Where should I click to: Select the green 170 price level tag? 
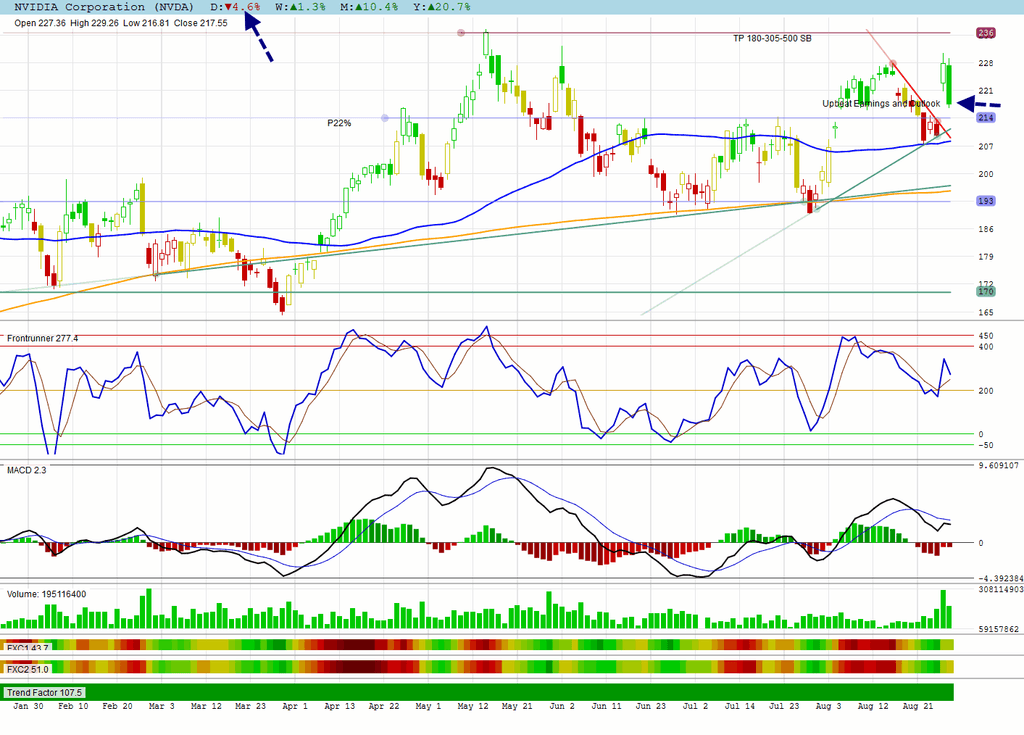[x=985, y=291]
